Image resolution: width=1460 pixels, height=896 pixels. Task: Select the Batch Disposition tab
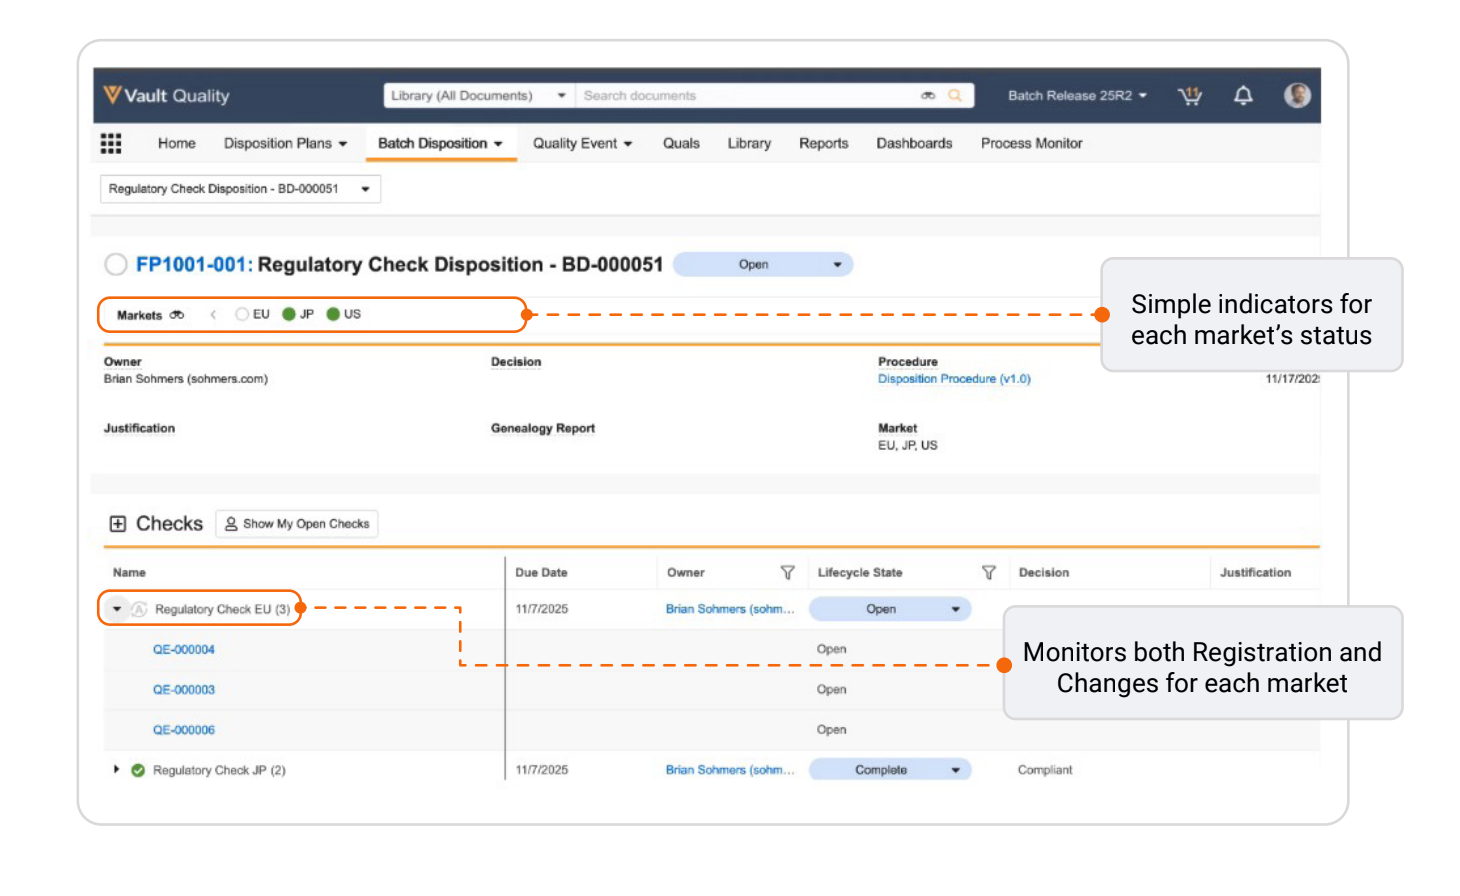pyautogui.click(x=440, y=143)
